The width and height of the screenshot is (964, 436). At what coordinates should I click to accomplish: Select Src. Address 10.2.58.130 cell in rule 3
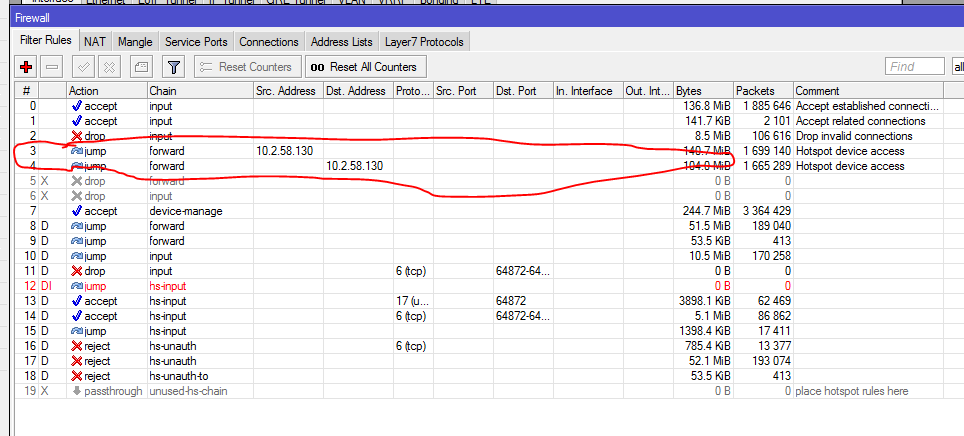pyautogui.click(x=284, y=151)
